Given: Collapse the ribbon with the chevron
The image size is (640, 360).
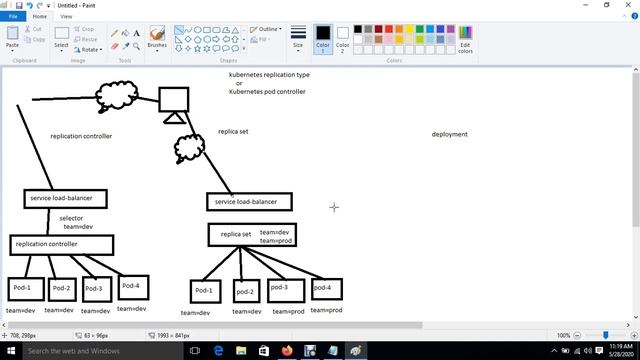Looking at the screenshot, I should click(x=624, y=16).
